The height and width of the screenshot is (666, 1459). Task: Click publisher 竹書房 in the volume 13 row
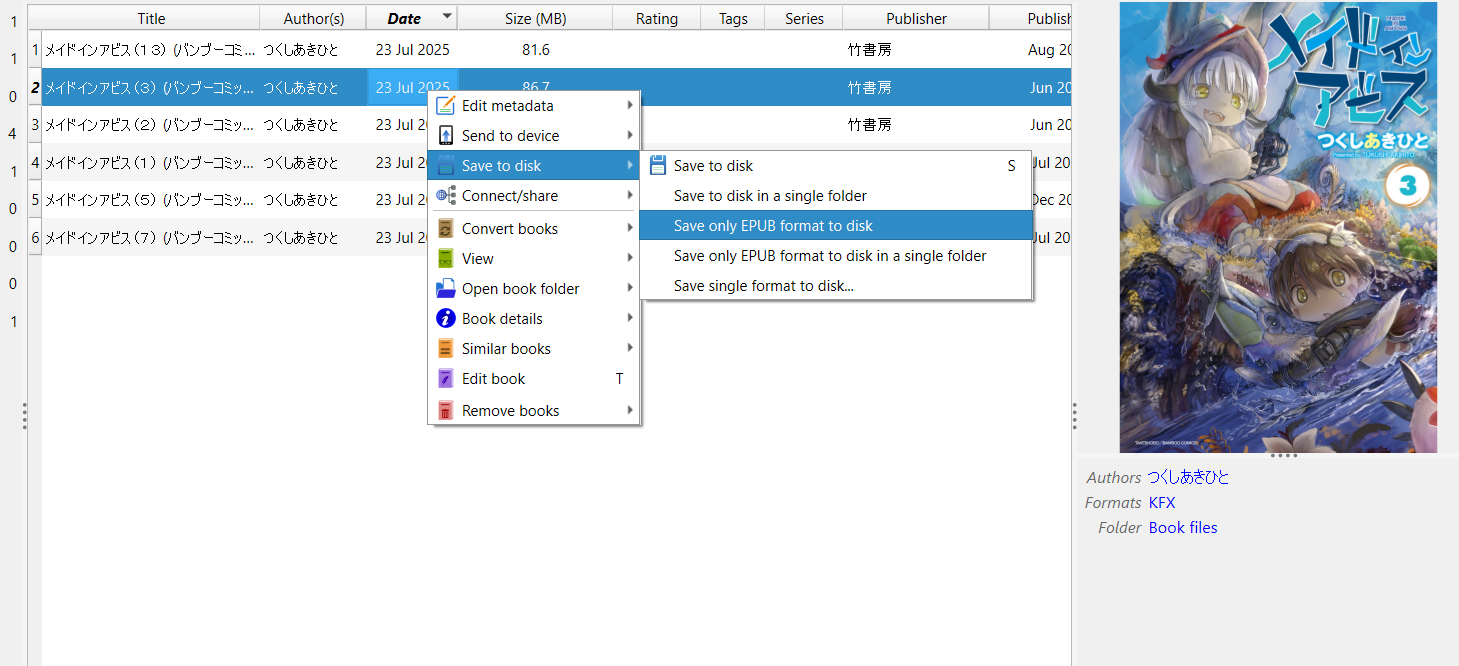click(869, 50)
